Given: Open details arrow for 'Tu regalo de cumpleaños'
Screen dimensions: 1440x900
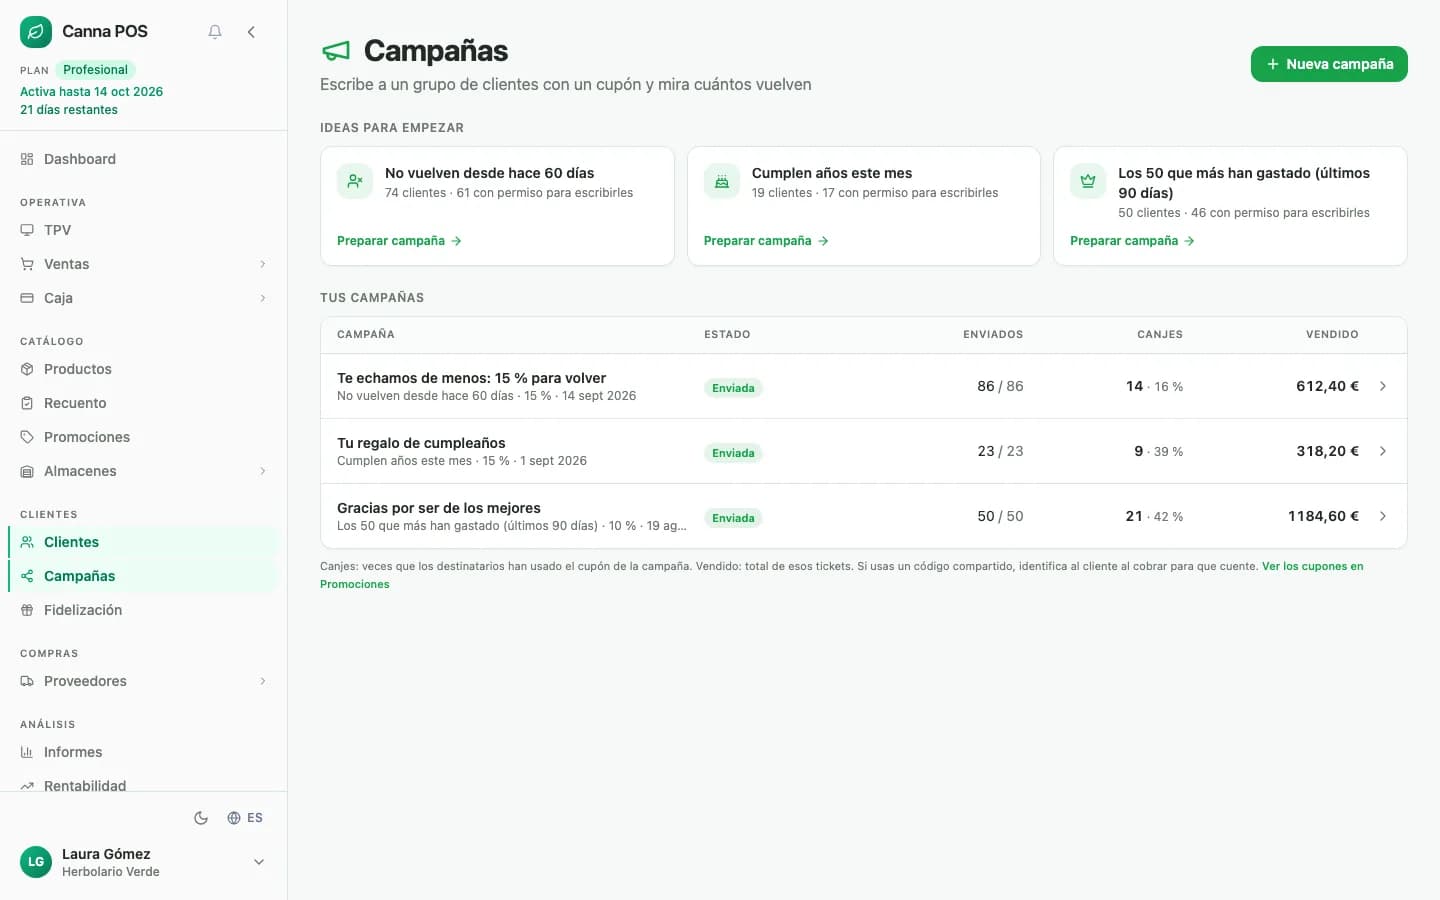Looking at the screenshot, I should click(1383, 451).
